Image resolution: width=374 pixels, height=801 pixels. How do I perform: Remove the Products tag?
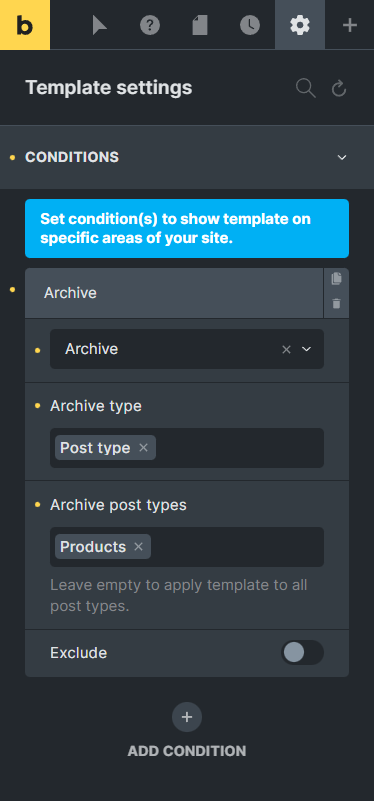coord(138,547)
